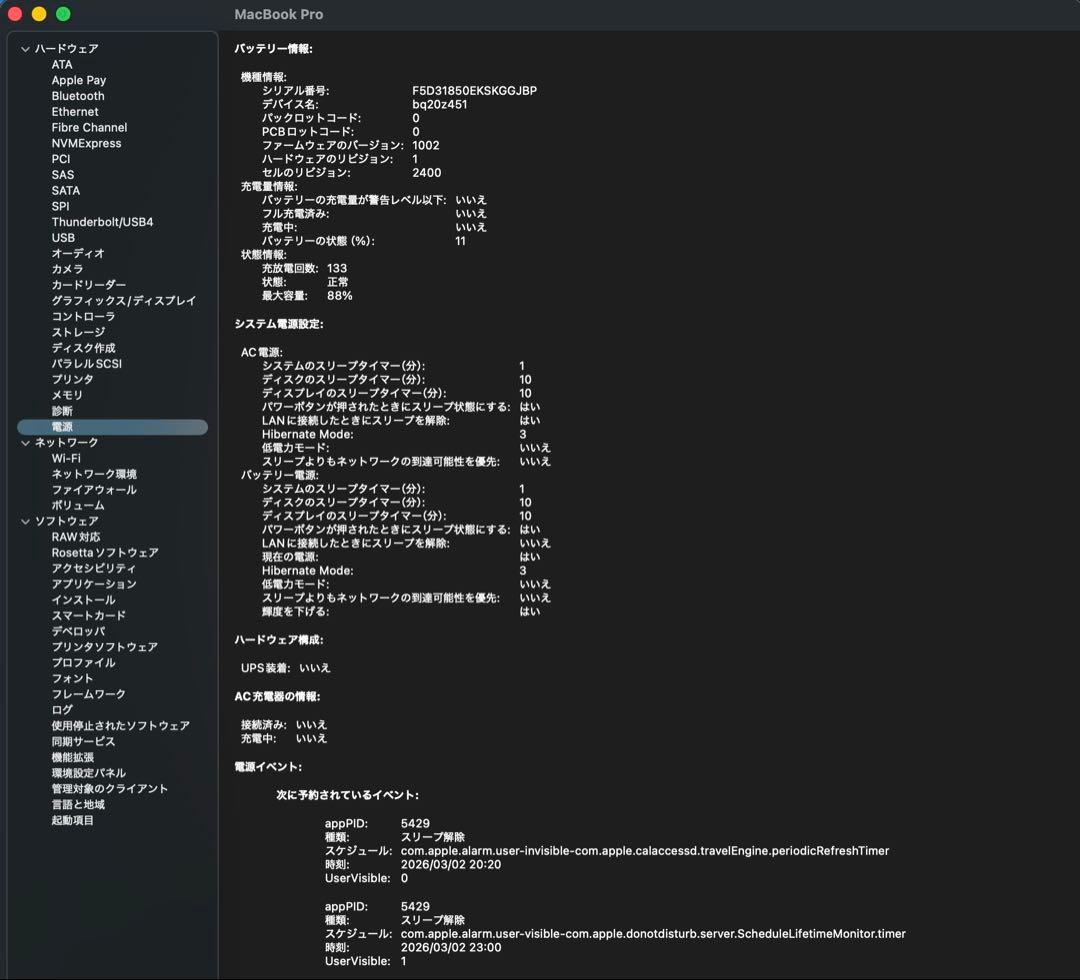Open the デベロッパ sidebar item
The width and height of the screenshot is (1080, 980).
point(79,632)
